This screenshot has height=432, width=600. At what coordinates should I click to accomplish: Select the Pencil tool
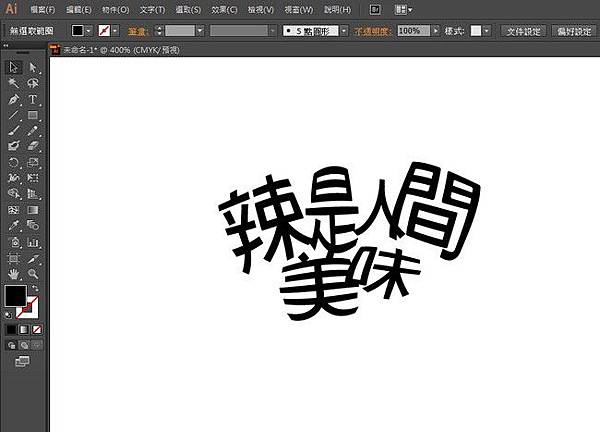[x=33, y=130]
